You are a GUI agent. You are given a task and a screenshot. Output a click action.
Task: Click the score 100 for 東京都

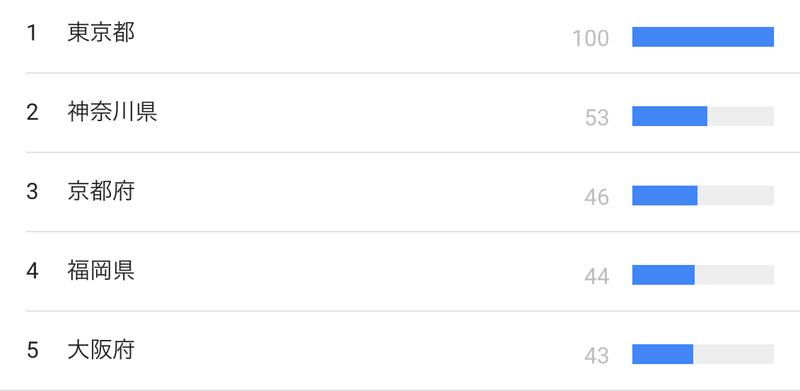click(x=591, y=39)
